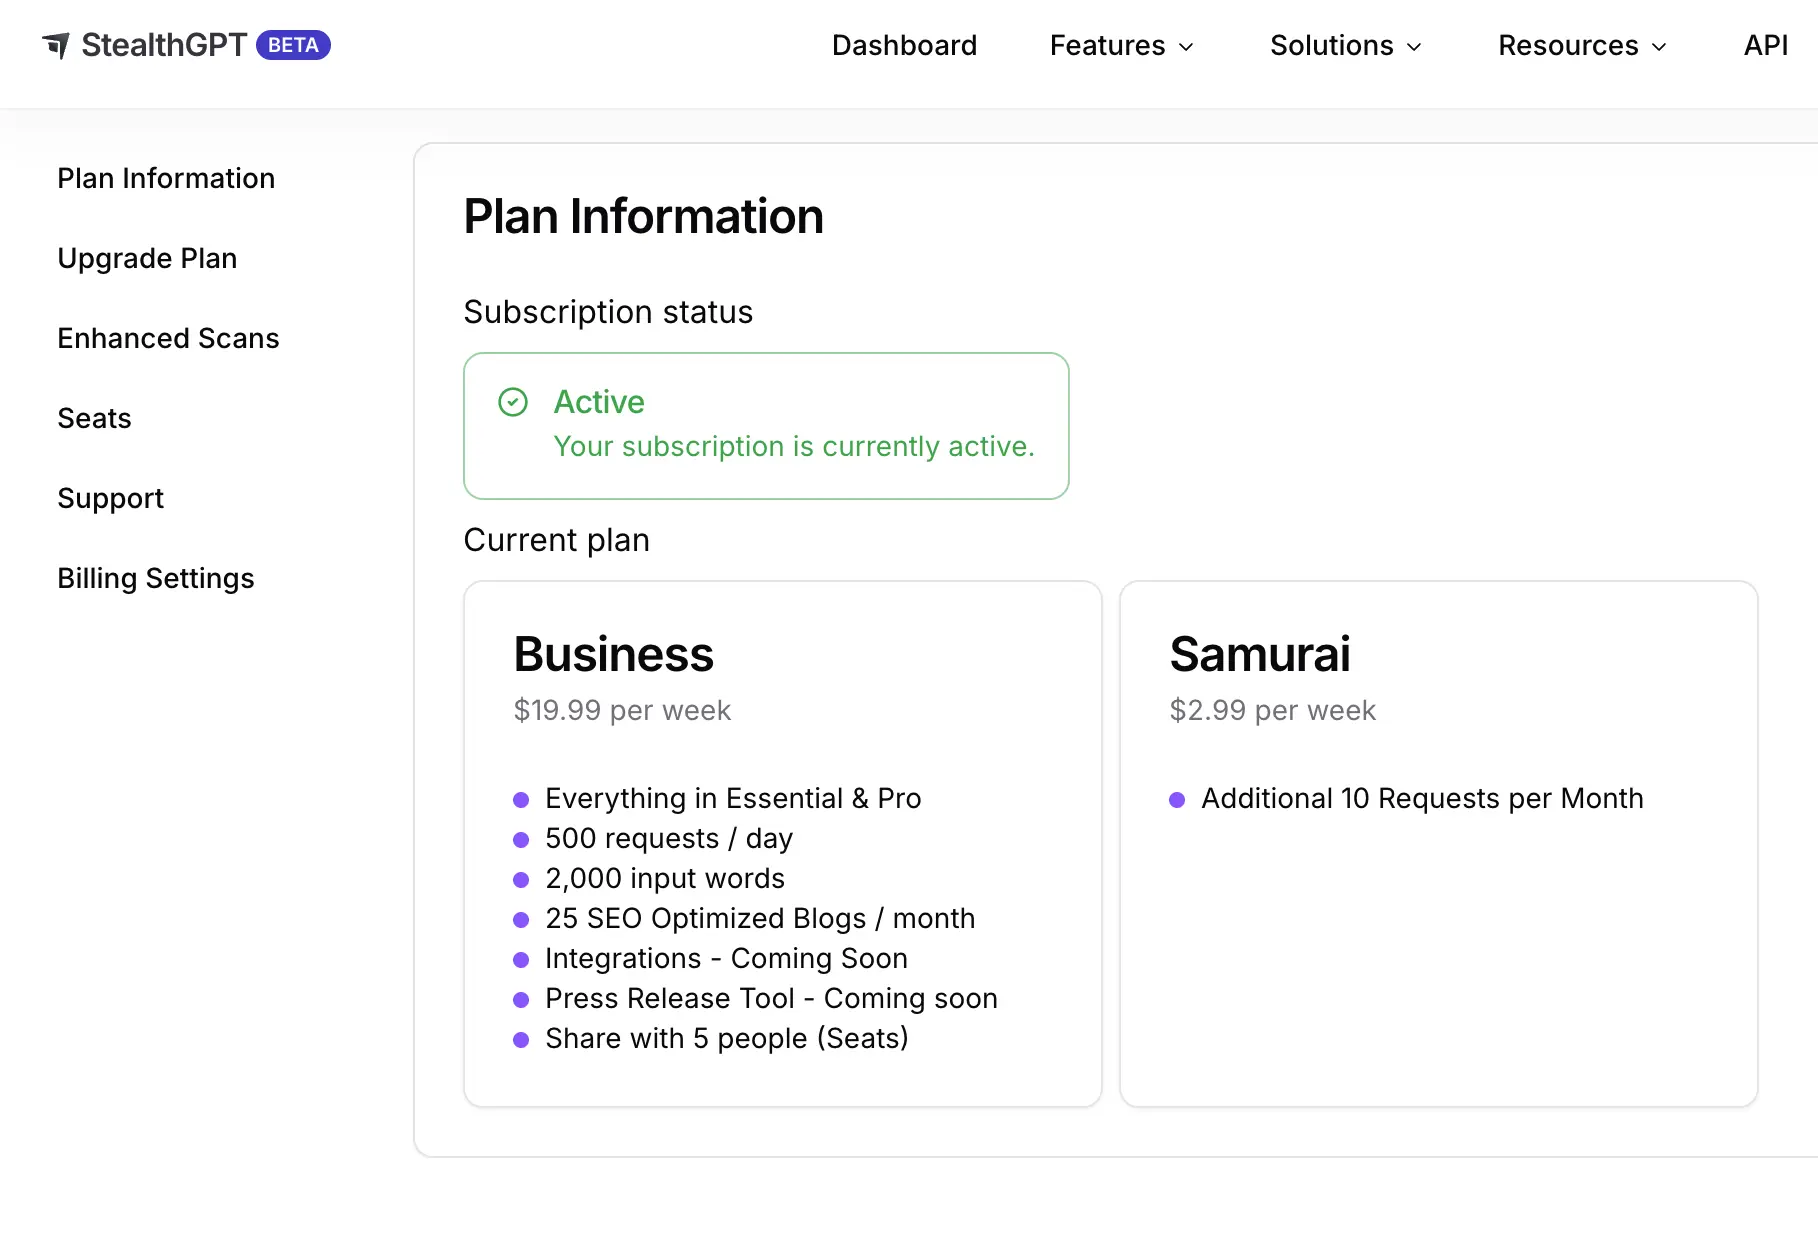Image resolution: width=1818 pixels, height=1240 pixels.
Task: Expand the Features dropdown menu
Action: pos(1121,45)
